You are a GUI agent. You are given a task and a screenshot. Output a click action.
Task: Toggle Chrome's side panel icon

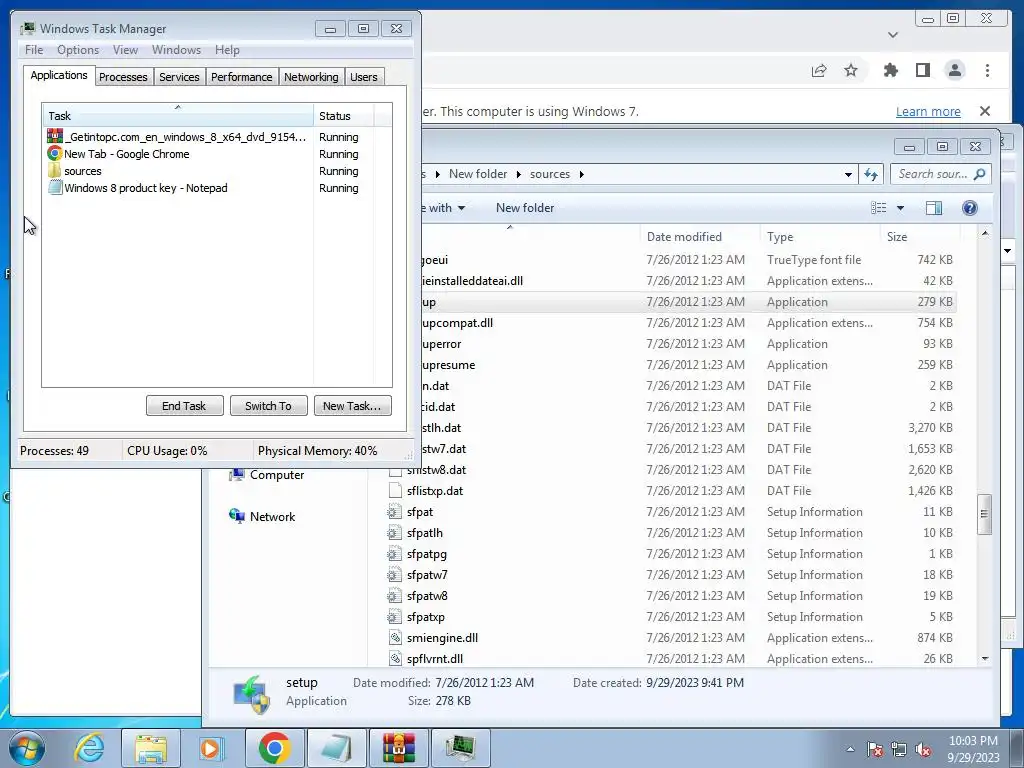pyautogui.click(x=923, y=70)
